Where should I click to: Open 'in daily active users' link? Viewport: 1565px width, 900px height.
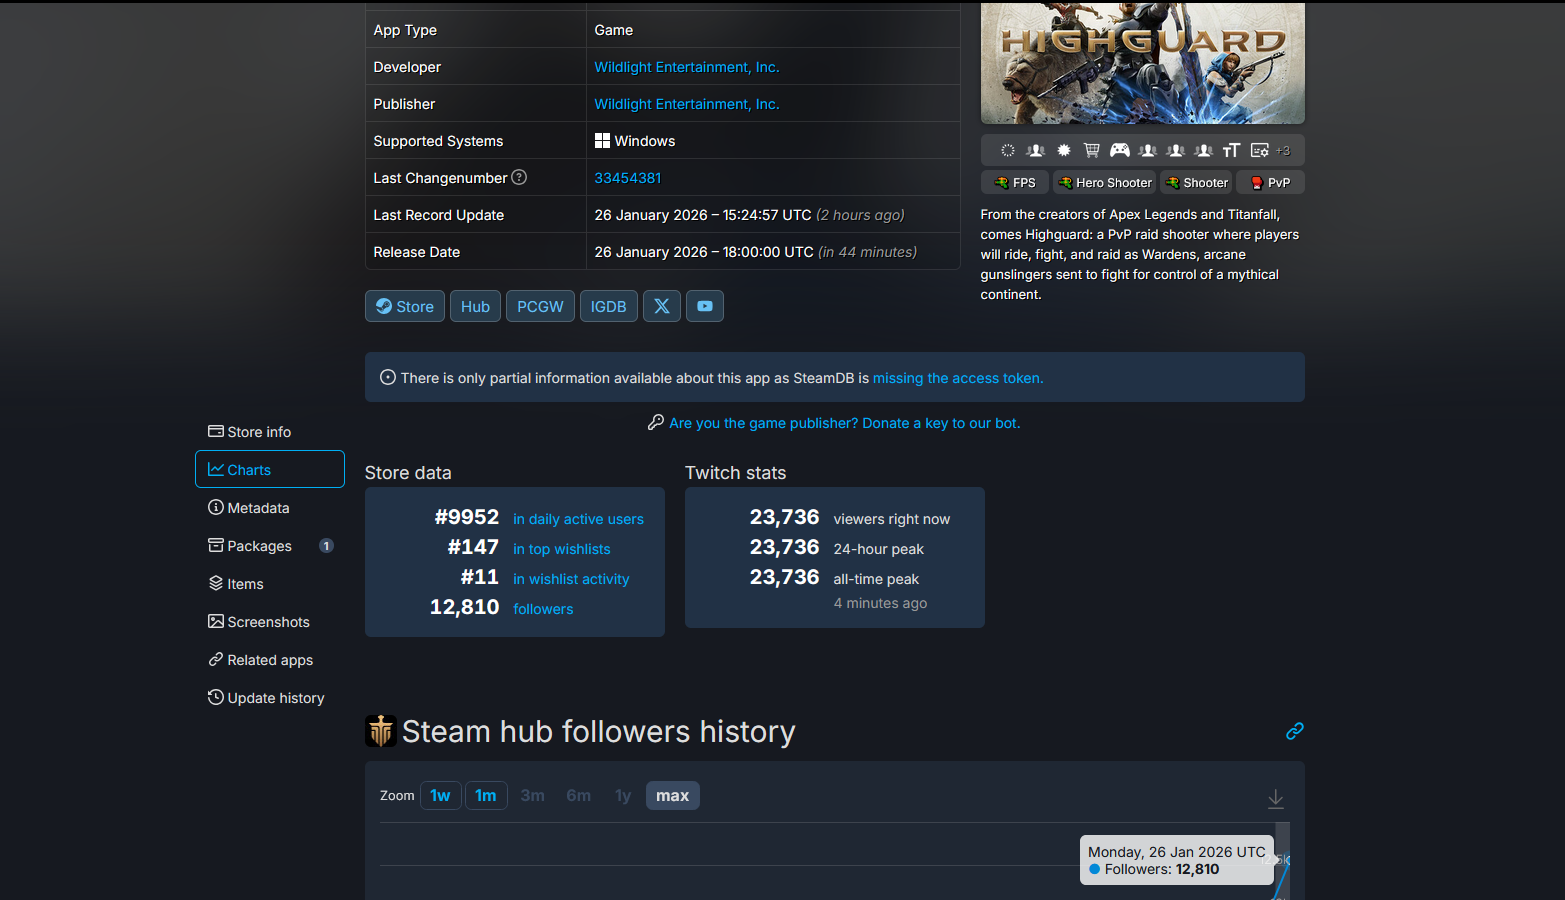(578, 519)
